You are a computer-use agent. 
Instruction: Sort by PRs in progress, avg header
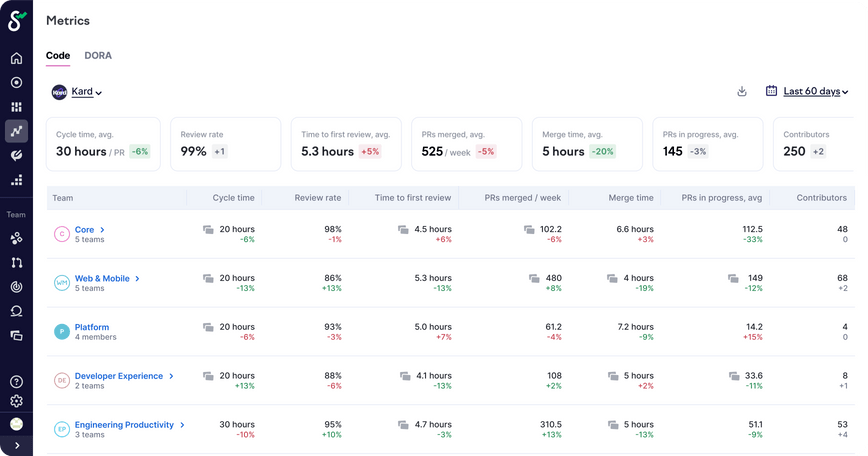click(x=722, y=198)
